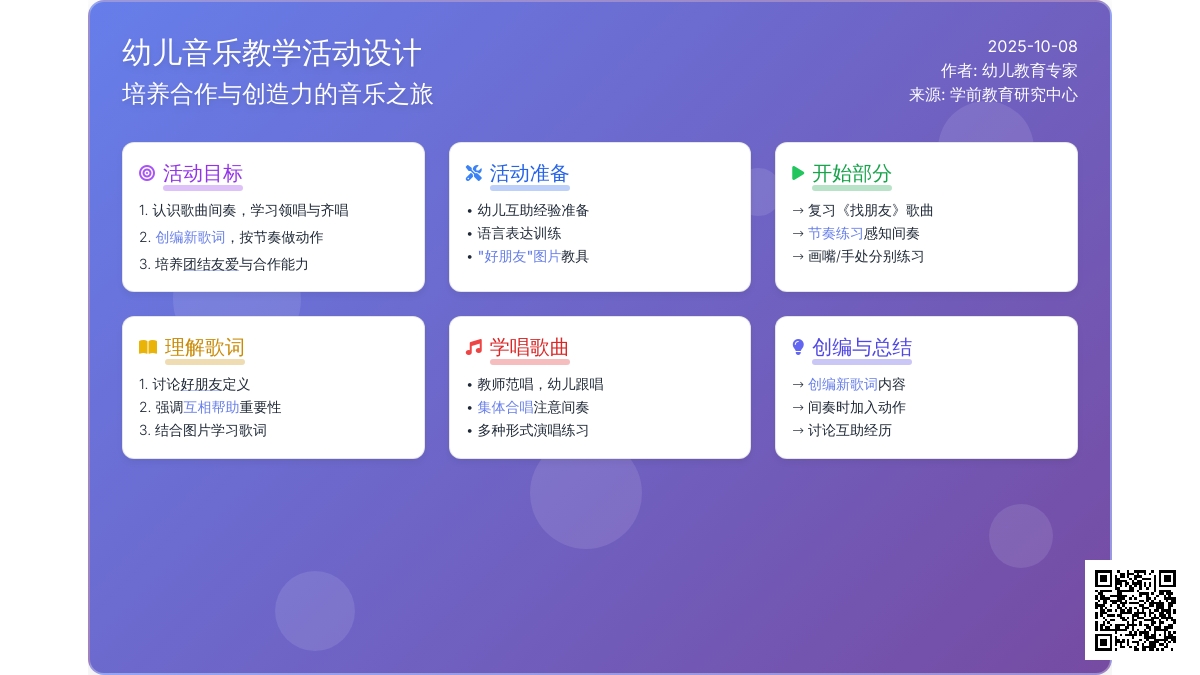Click the music note icon beside 学唱歌曲
Viewport: 1200px width, 675px height.
click(474, 347)
